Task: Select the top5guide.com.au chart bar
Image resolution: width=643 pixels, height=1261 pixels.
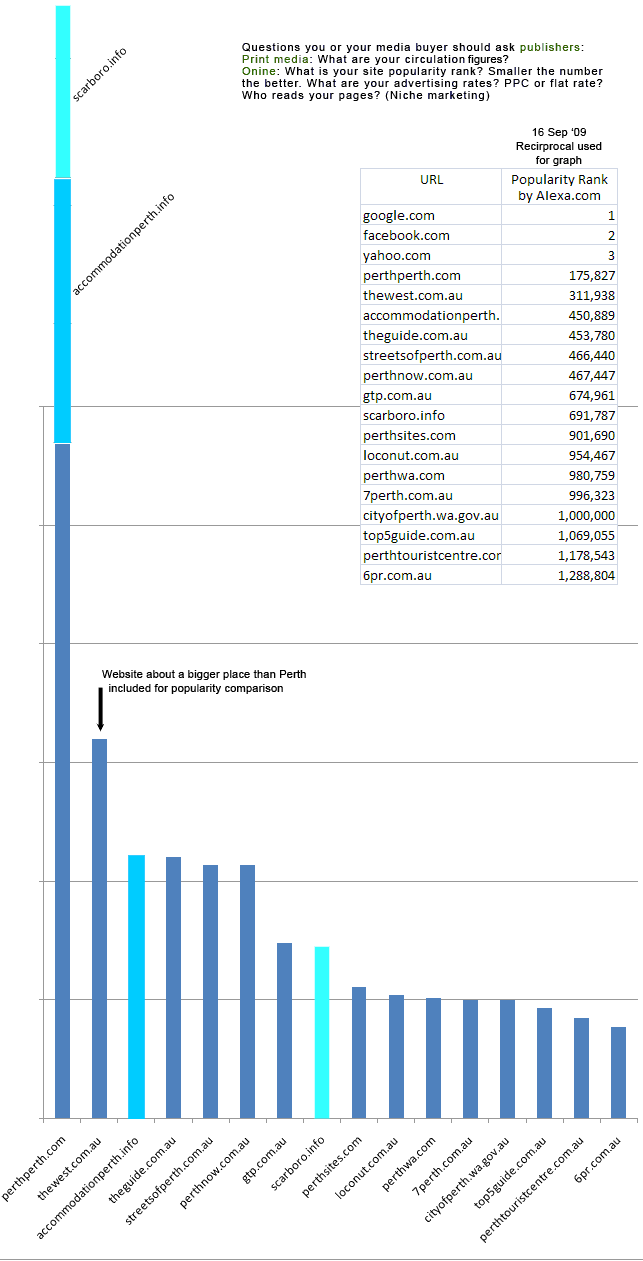Action: point(545,1063)
